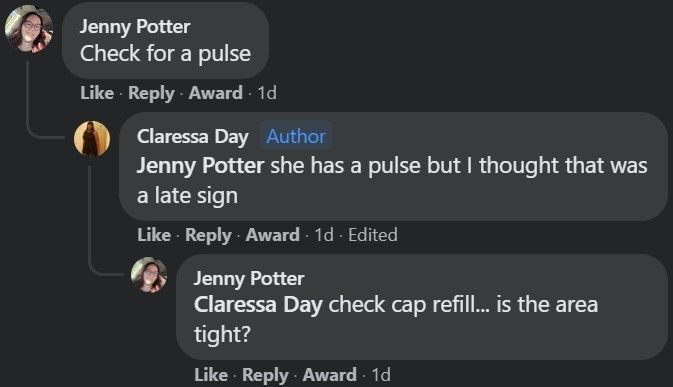Like the 'Check for a pulse' comment

coord(97,93)
